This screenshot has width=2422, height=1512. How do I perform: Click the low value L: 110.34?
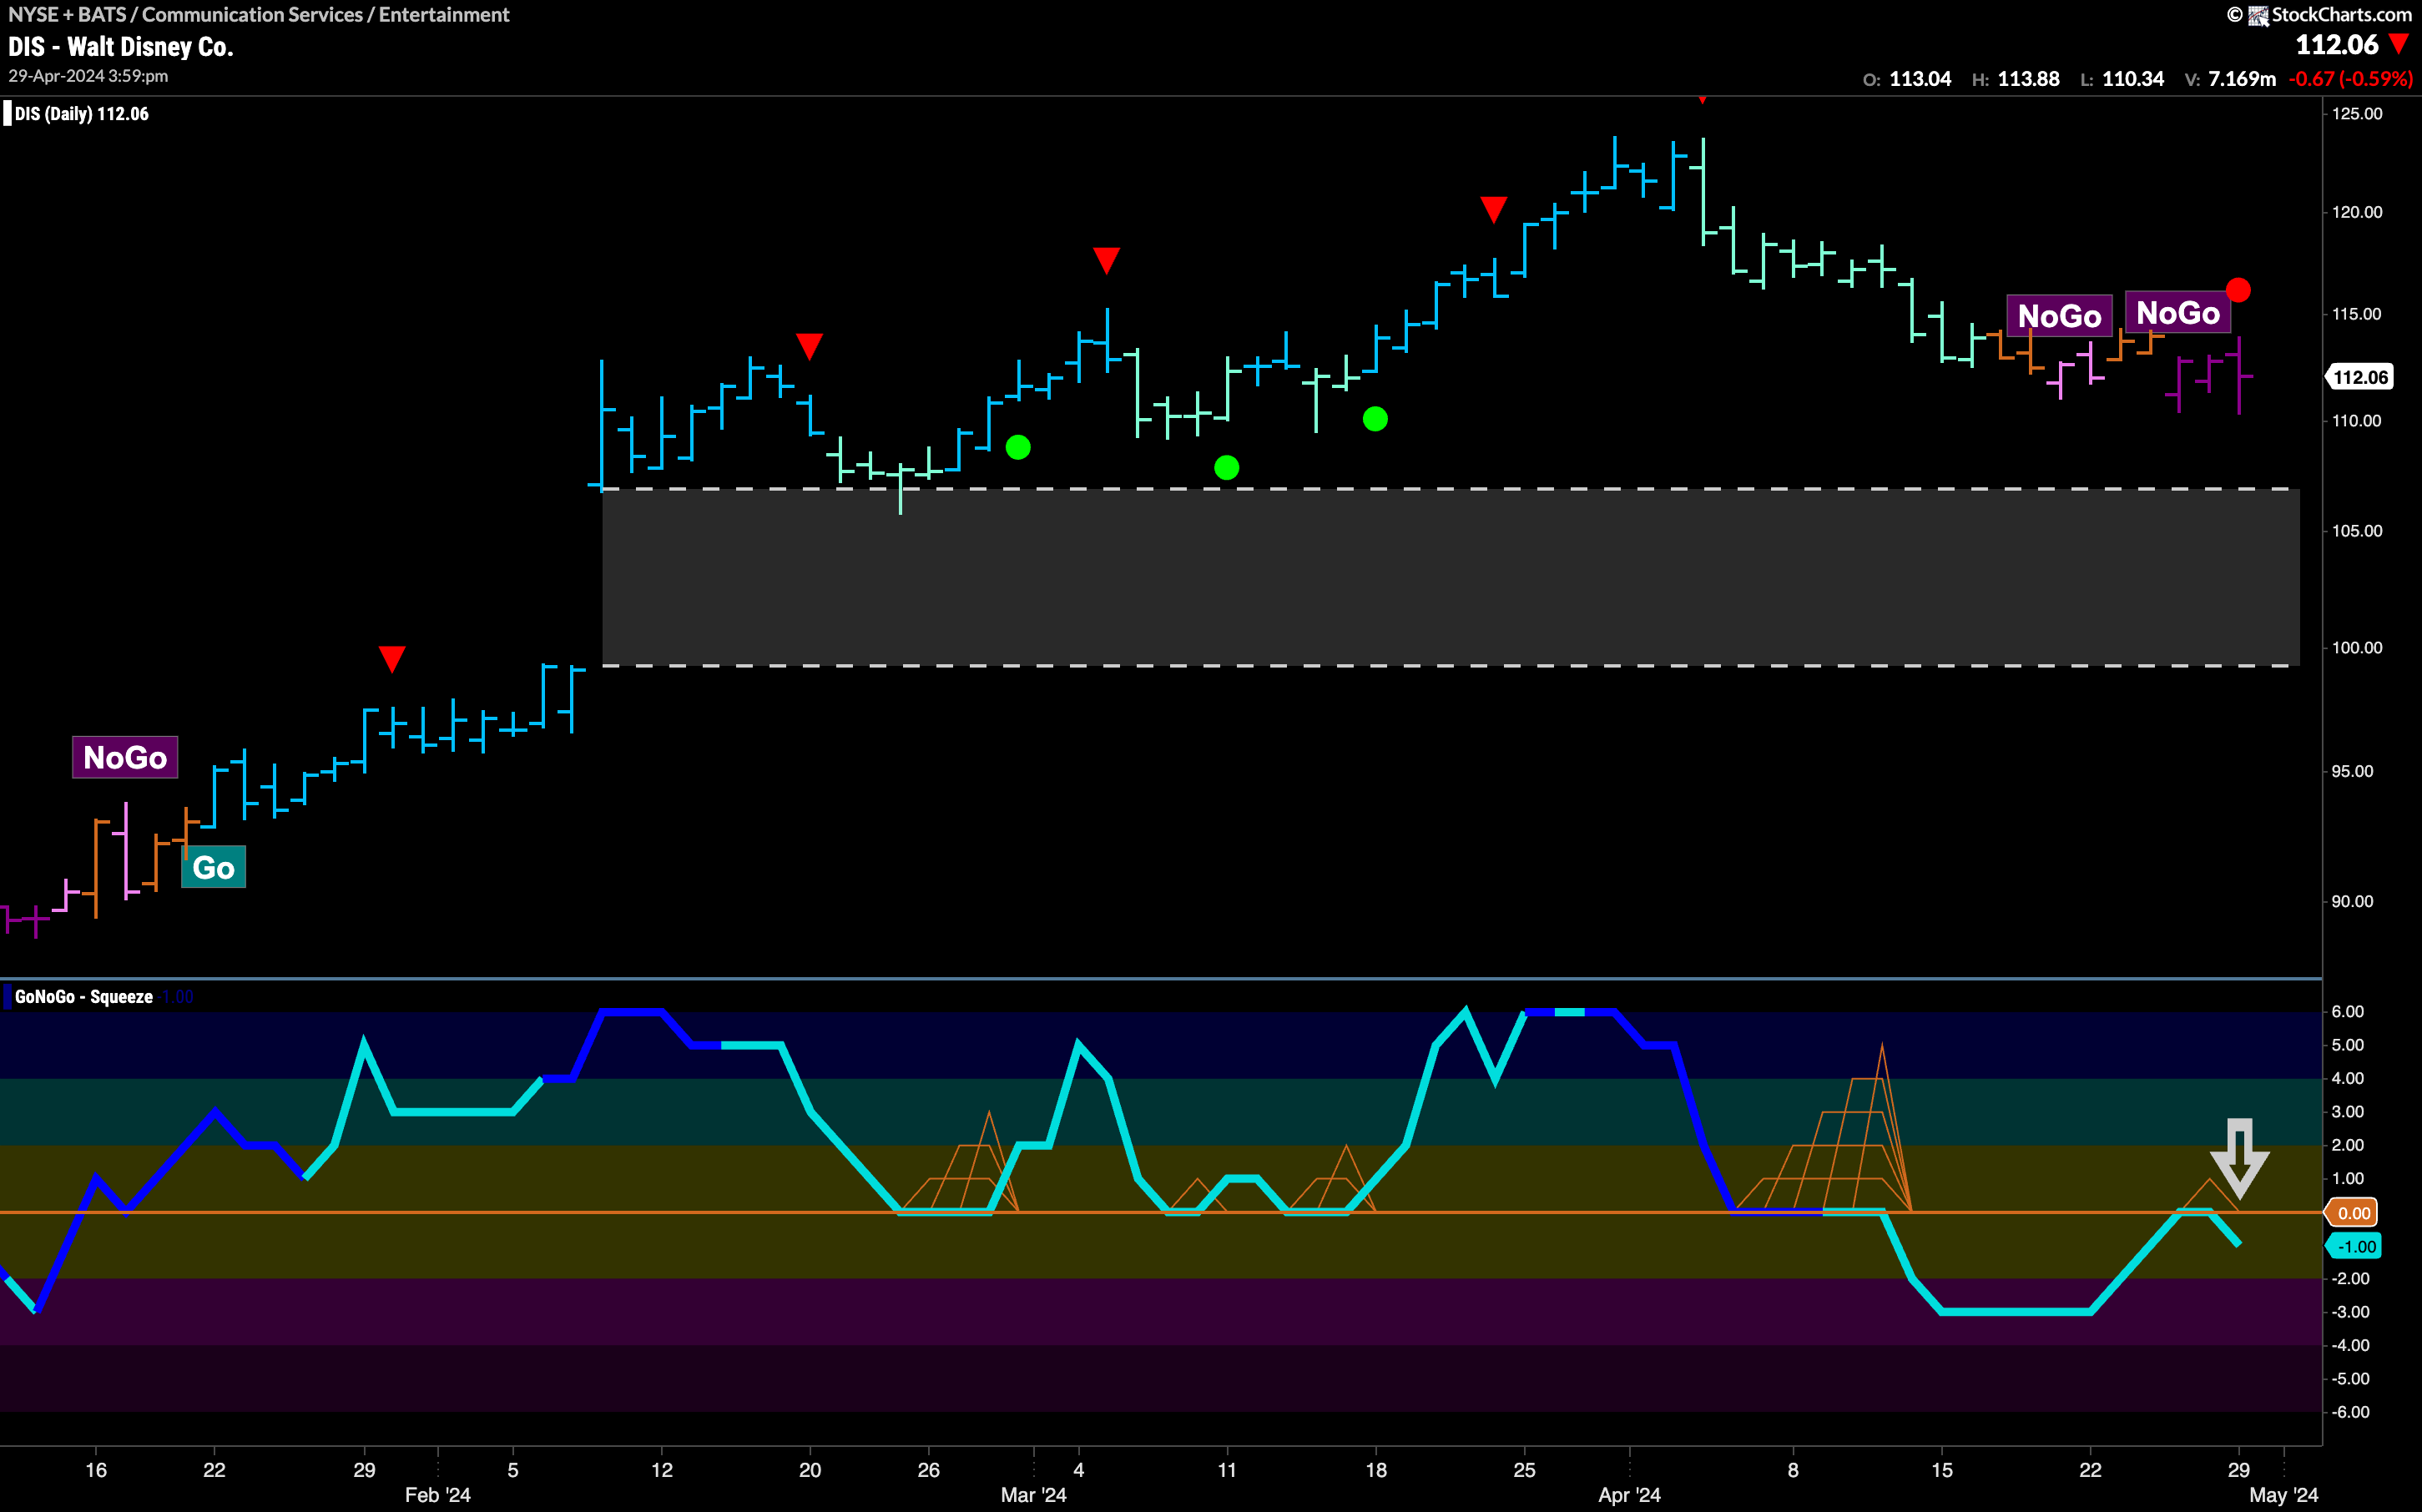click(2122, 79)
